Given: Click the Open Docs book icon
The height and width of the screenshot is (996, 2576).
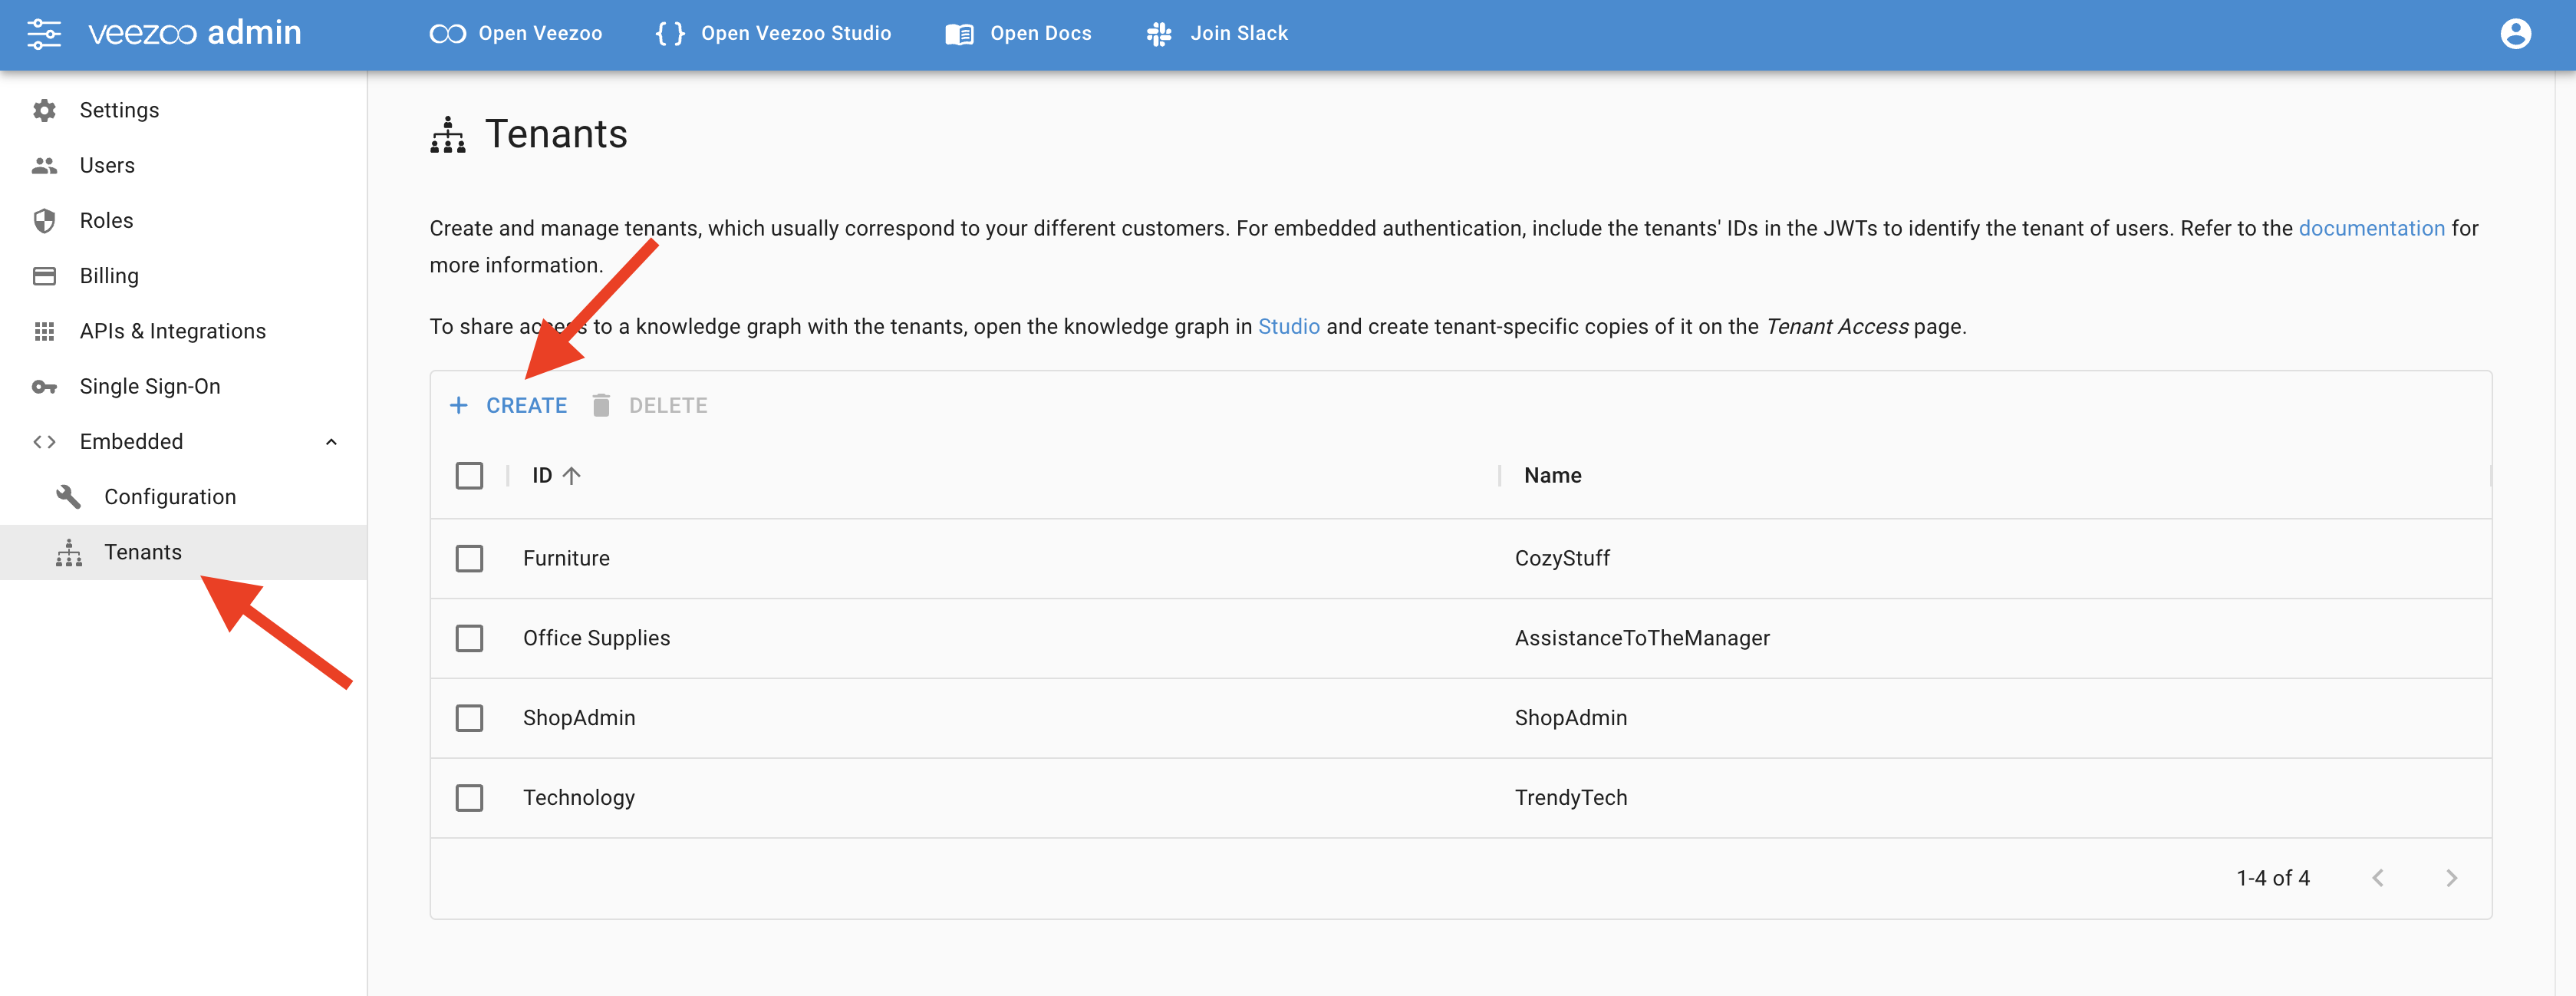Looking at the screenshot, I should 959,34.
